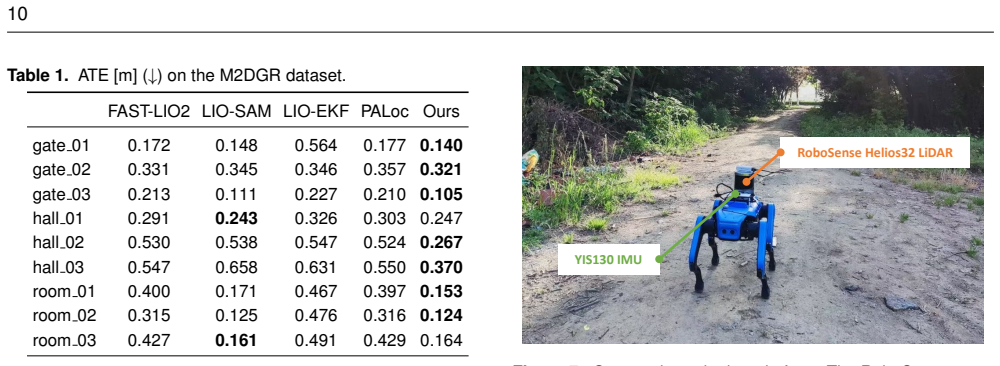This screenshot has width=1000, height=366.
Task: Click the YIS130 IMU label
Action: pos(608,259)
